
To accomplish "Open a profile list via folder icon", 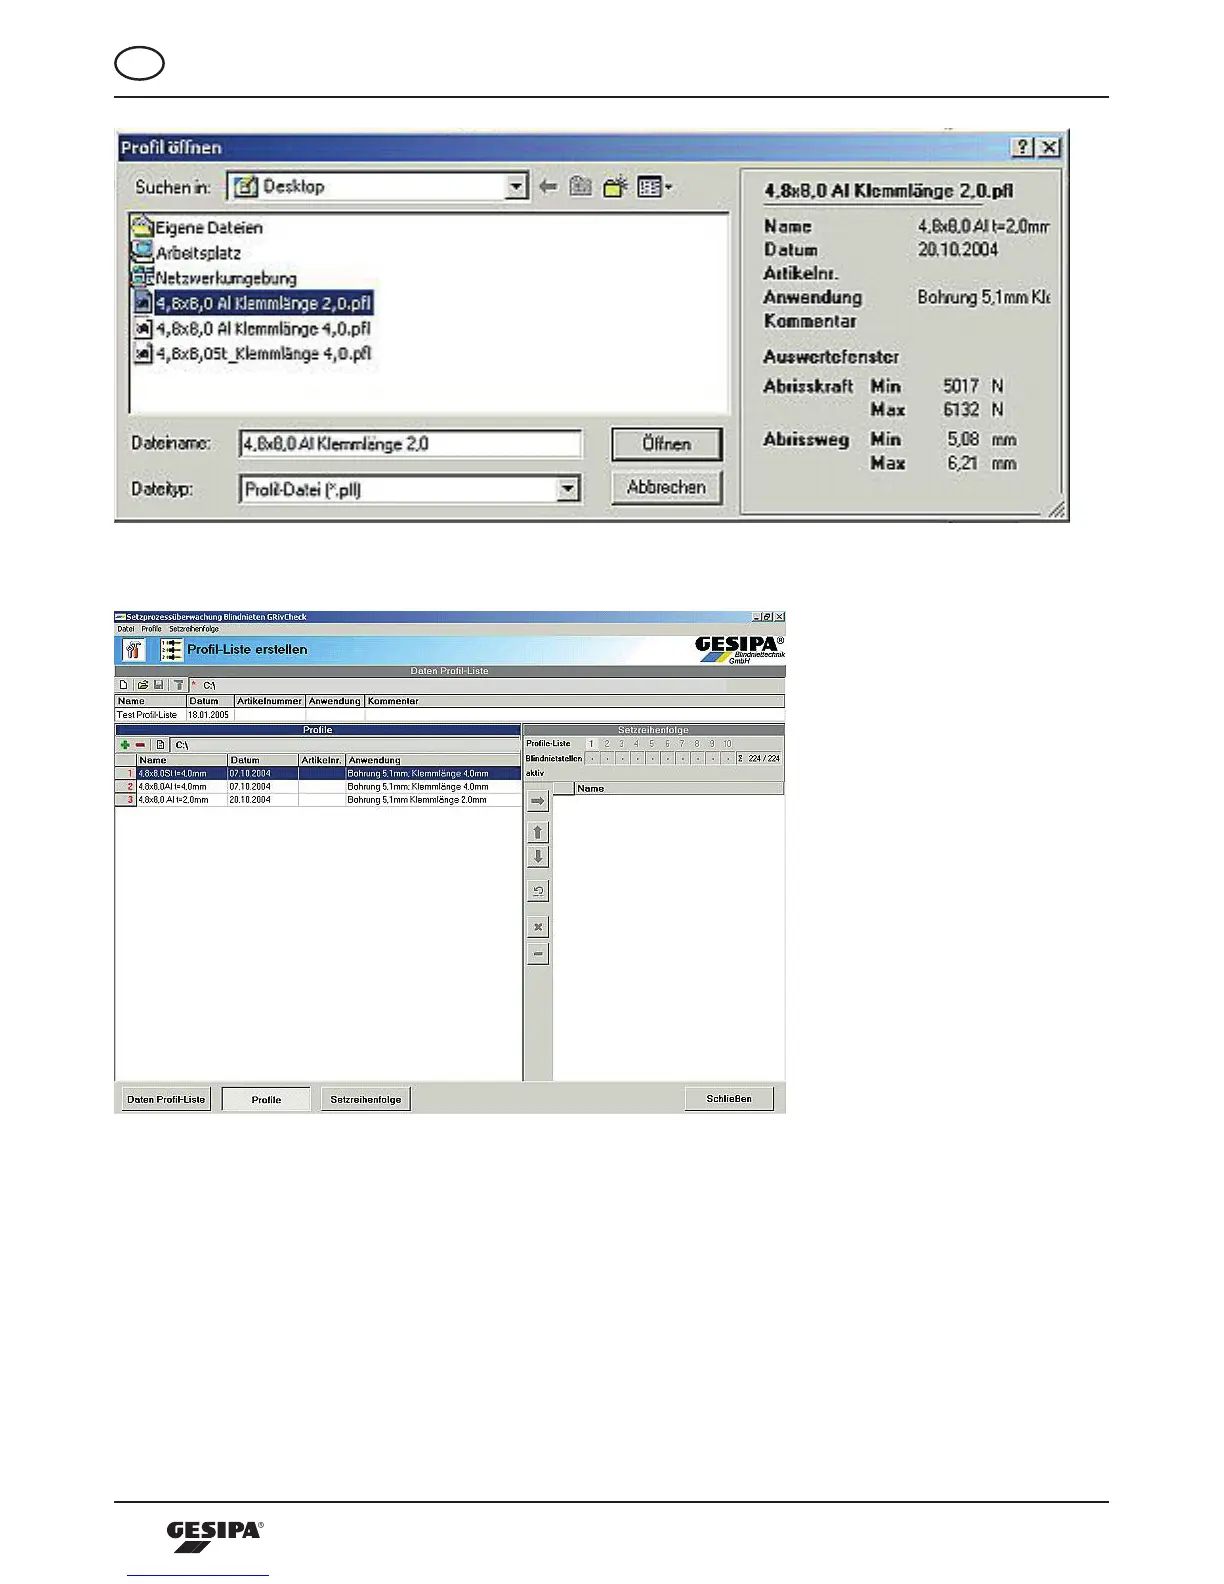I will (x=143, y=685).
